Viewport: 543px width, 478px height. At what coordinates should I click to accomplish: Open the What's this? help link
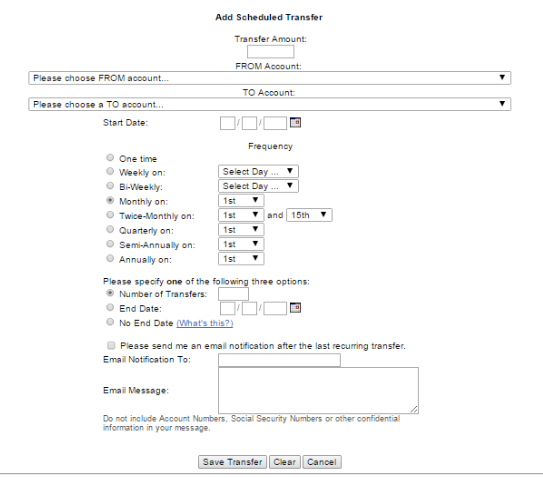pos(205,323)
